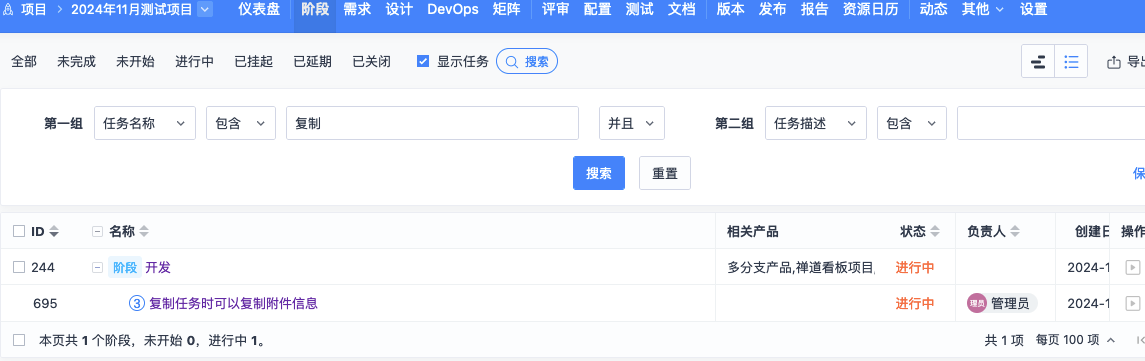
Task: Open the 仪表盘 tab
Action: (259, 10)
